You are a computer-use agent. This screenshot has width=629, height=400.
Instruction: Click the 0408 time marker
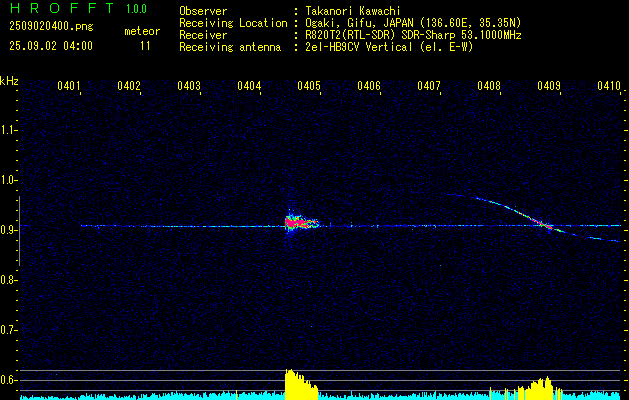[x=489, y=85]
